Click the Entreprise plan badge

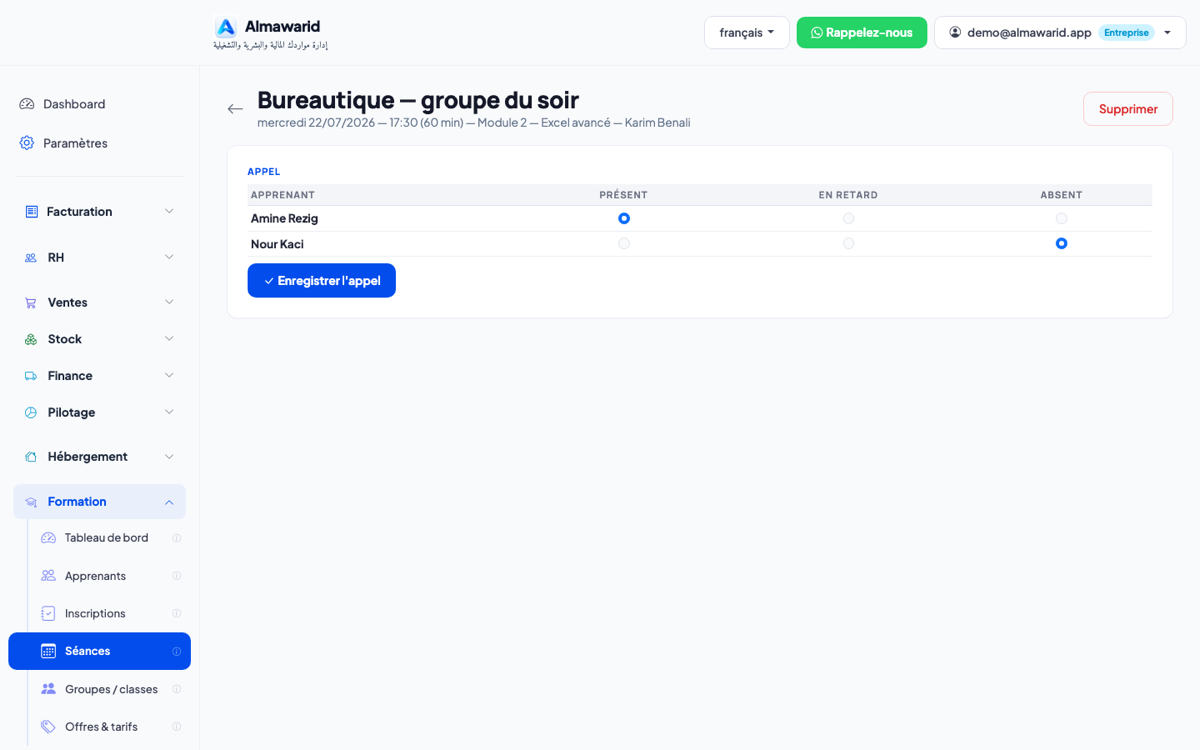[x=1126, y=32]
